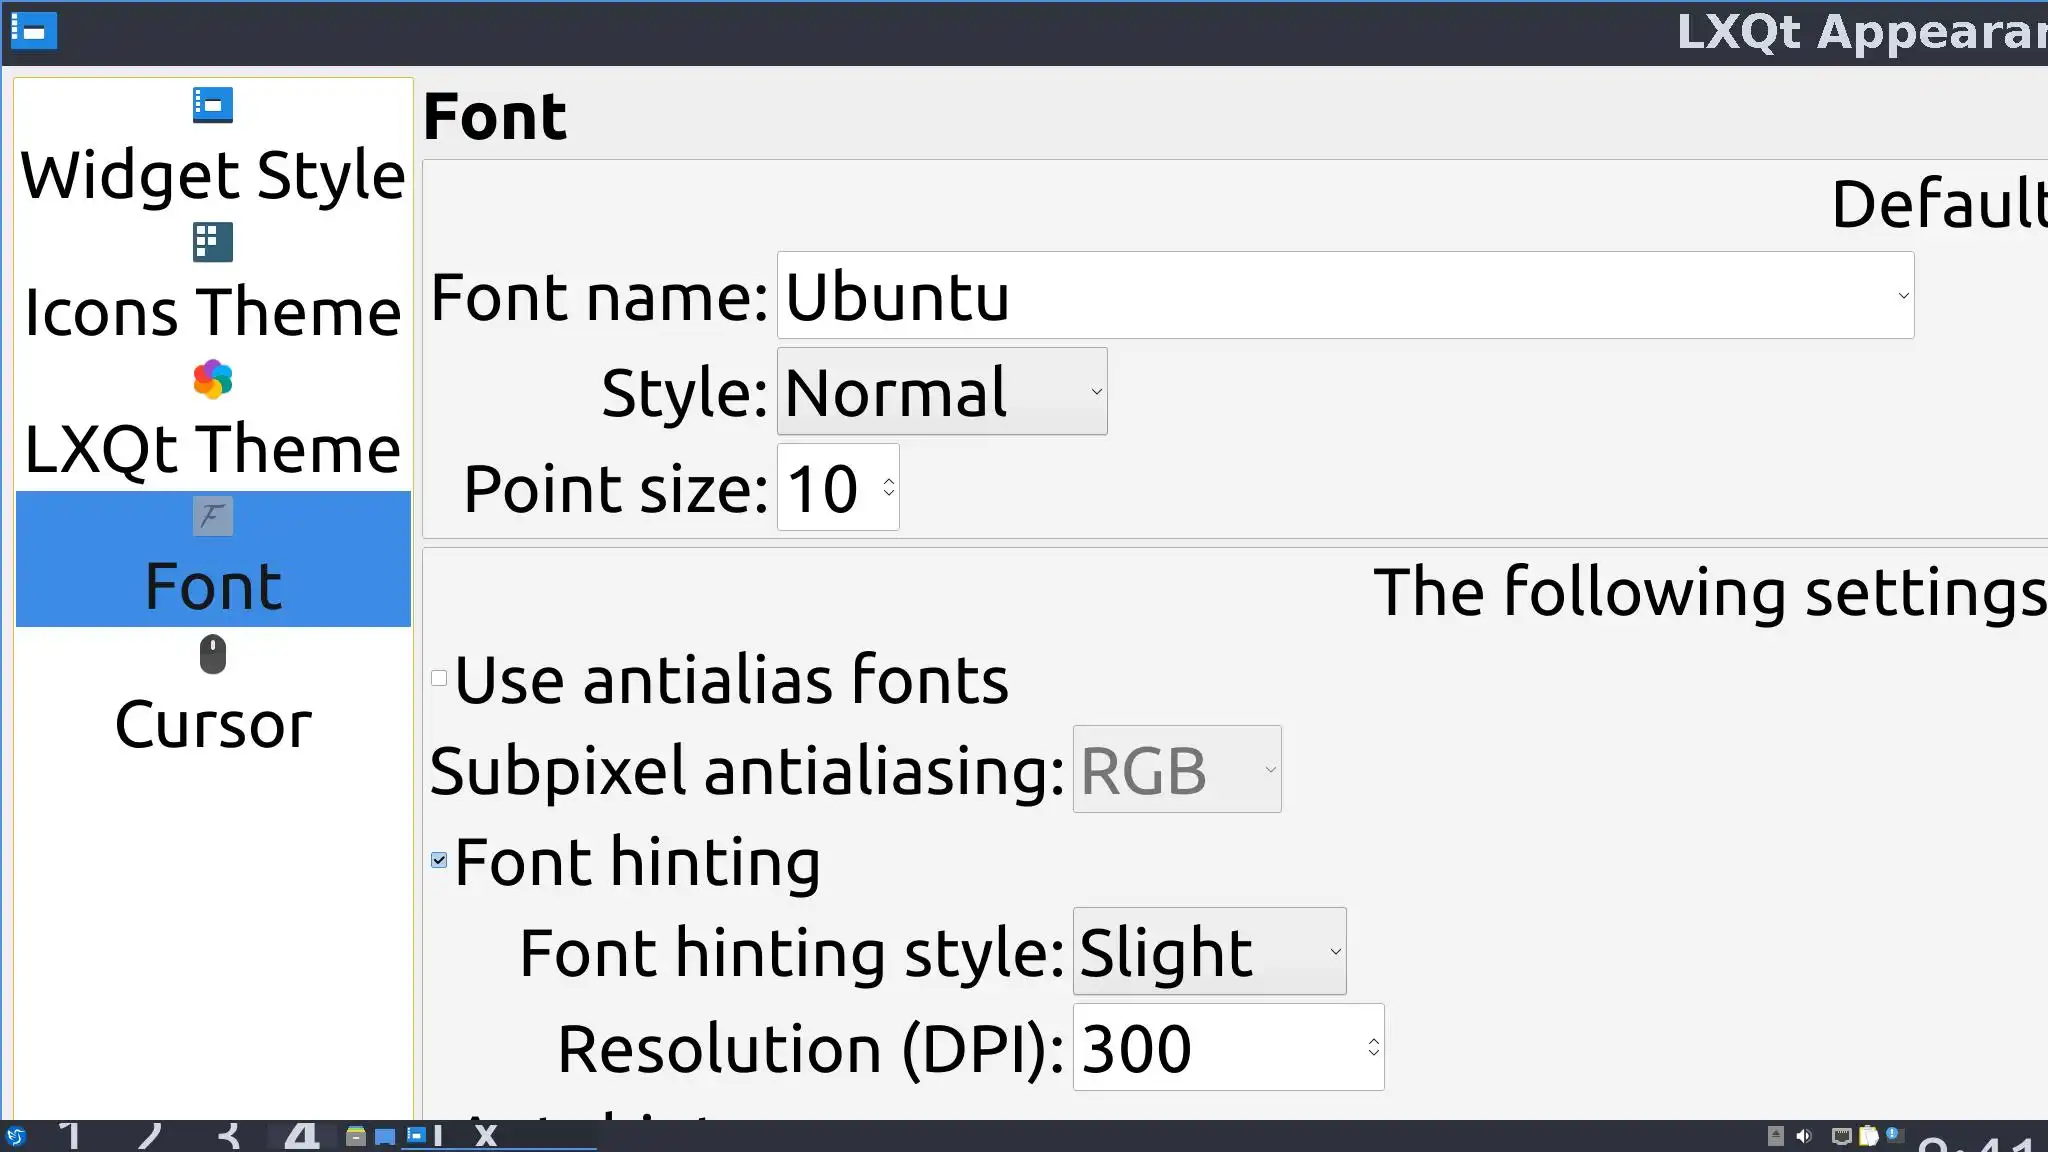Open Widget Style section icon
The image size is (2048, 1152).
(212, 105)
